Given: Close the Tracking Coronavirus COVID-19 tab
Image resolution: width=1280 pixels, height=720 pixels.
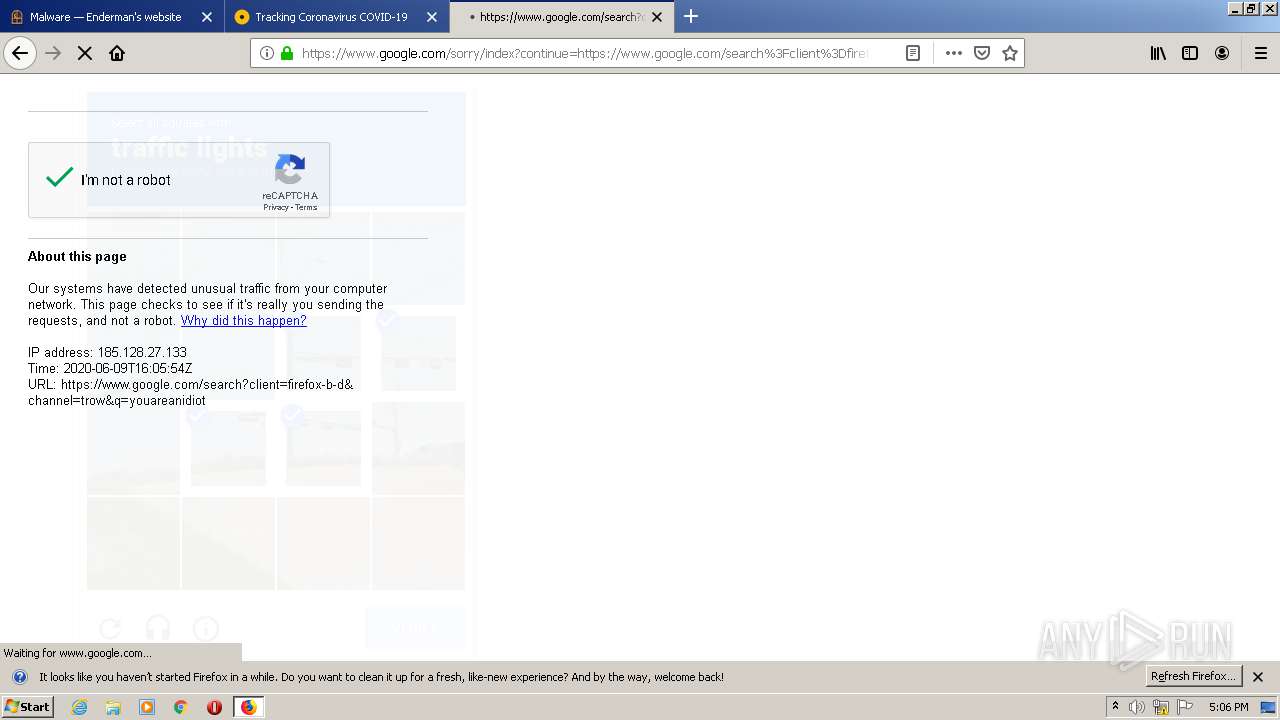Looking at the screenshot, I should tap(432, 17).
